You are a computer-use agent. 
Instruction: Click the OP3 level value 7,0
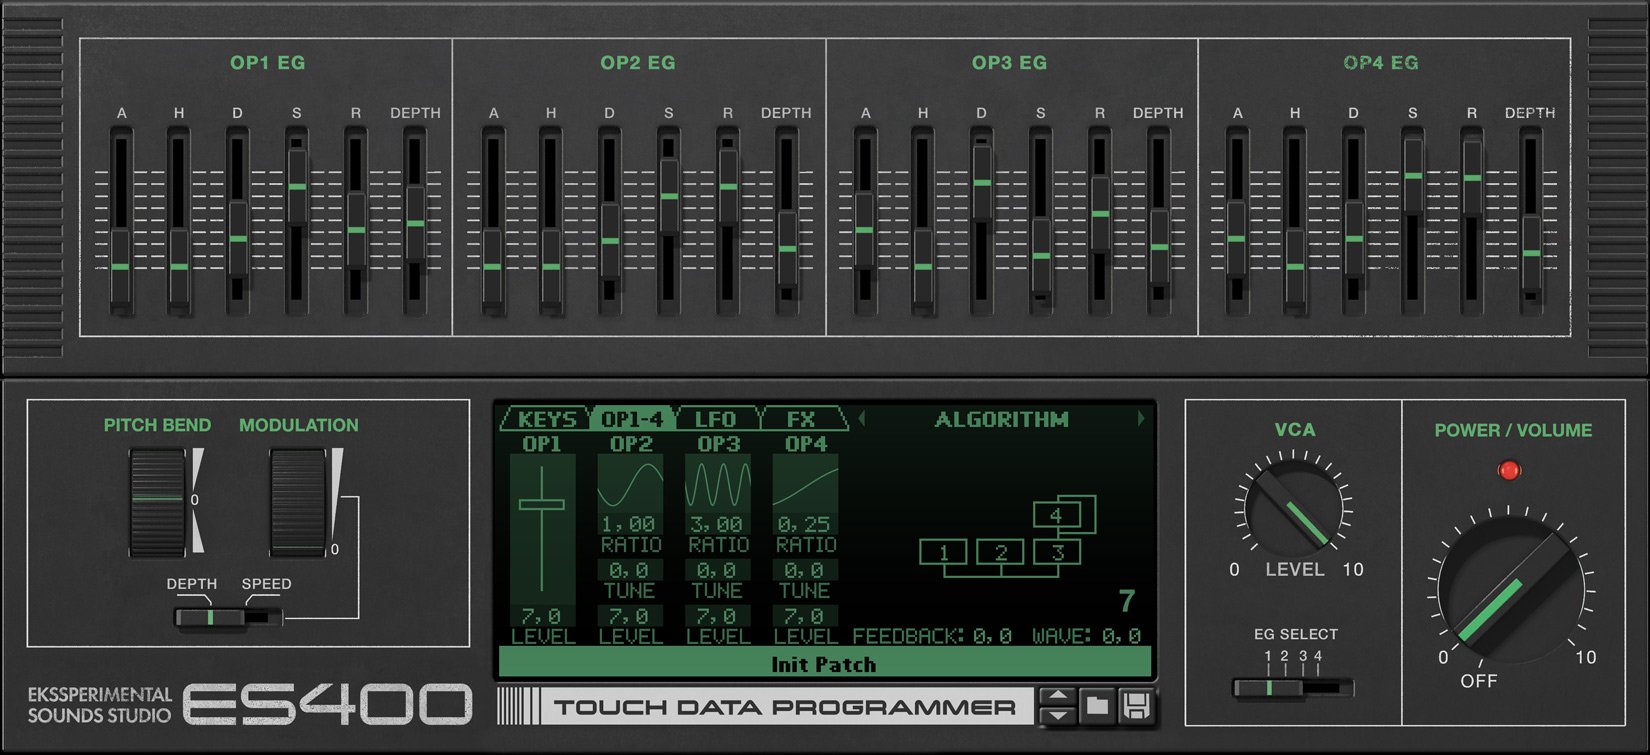(x=718, y=616)
